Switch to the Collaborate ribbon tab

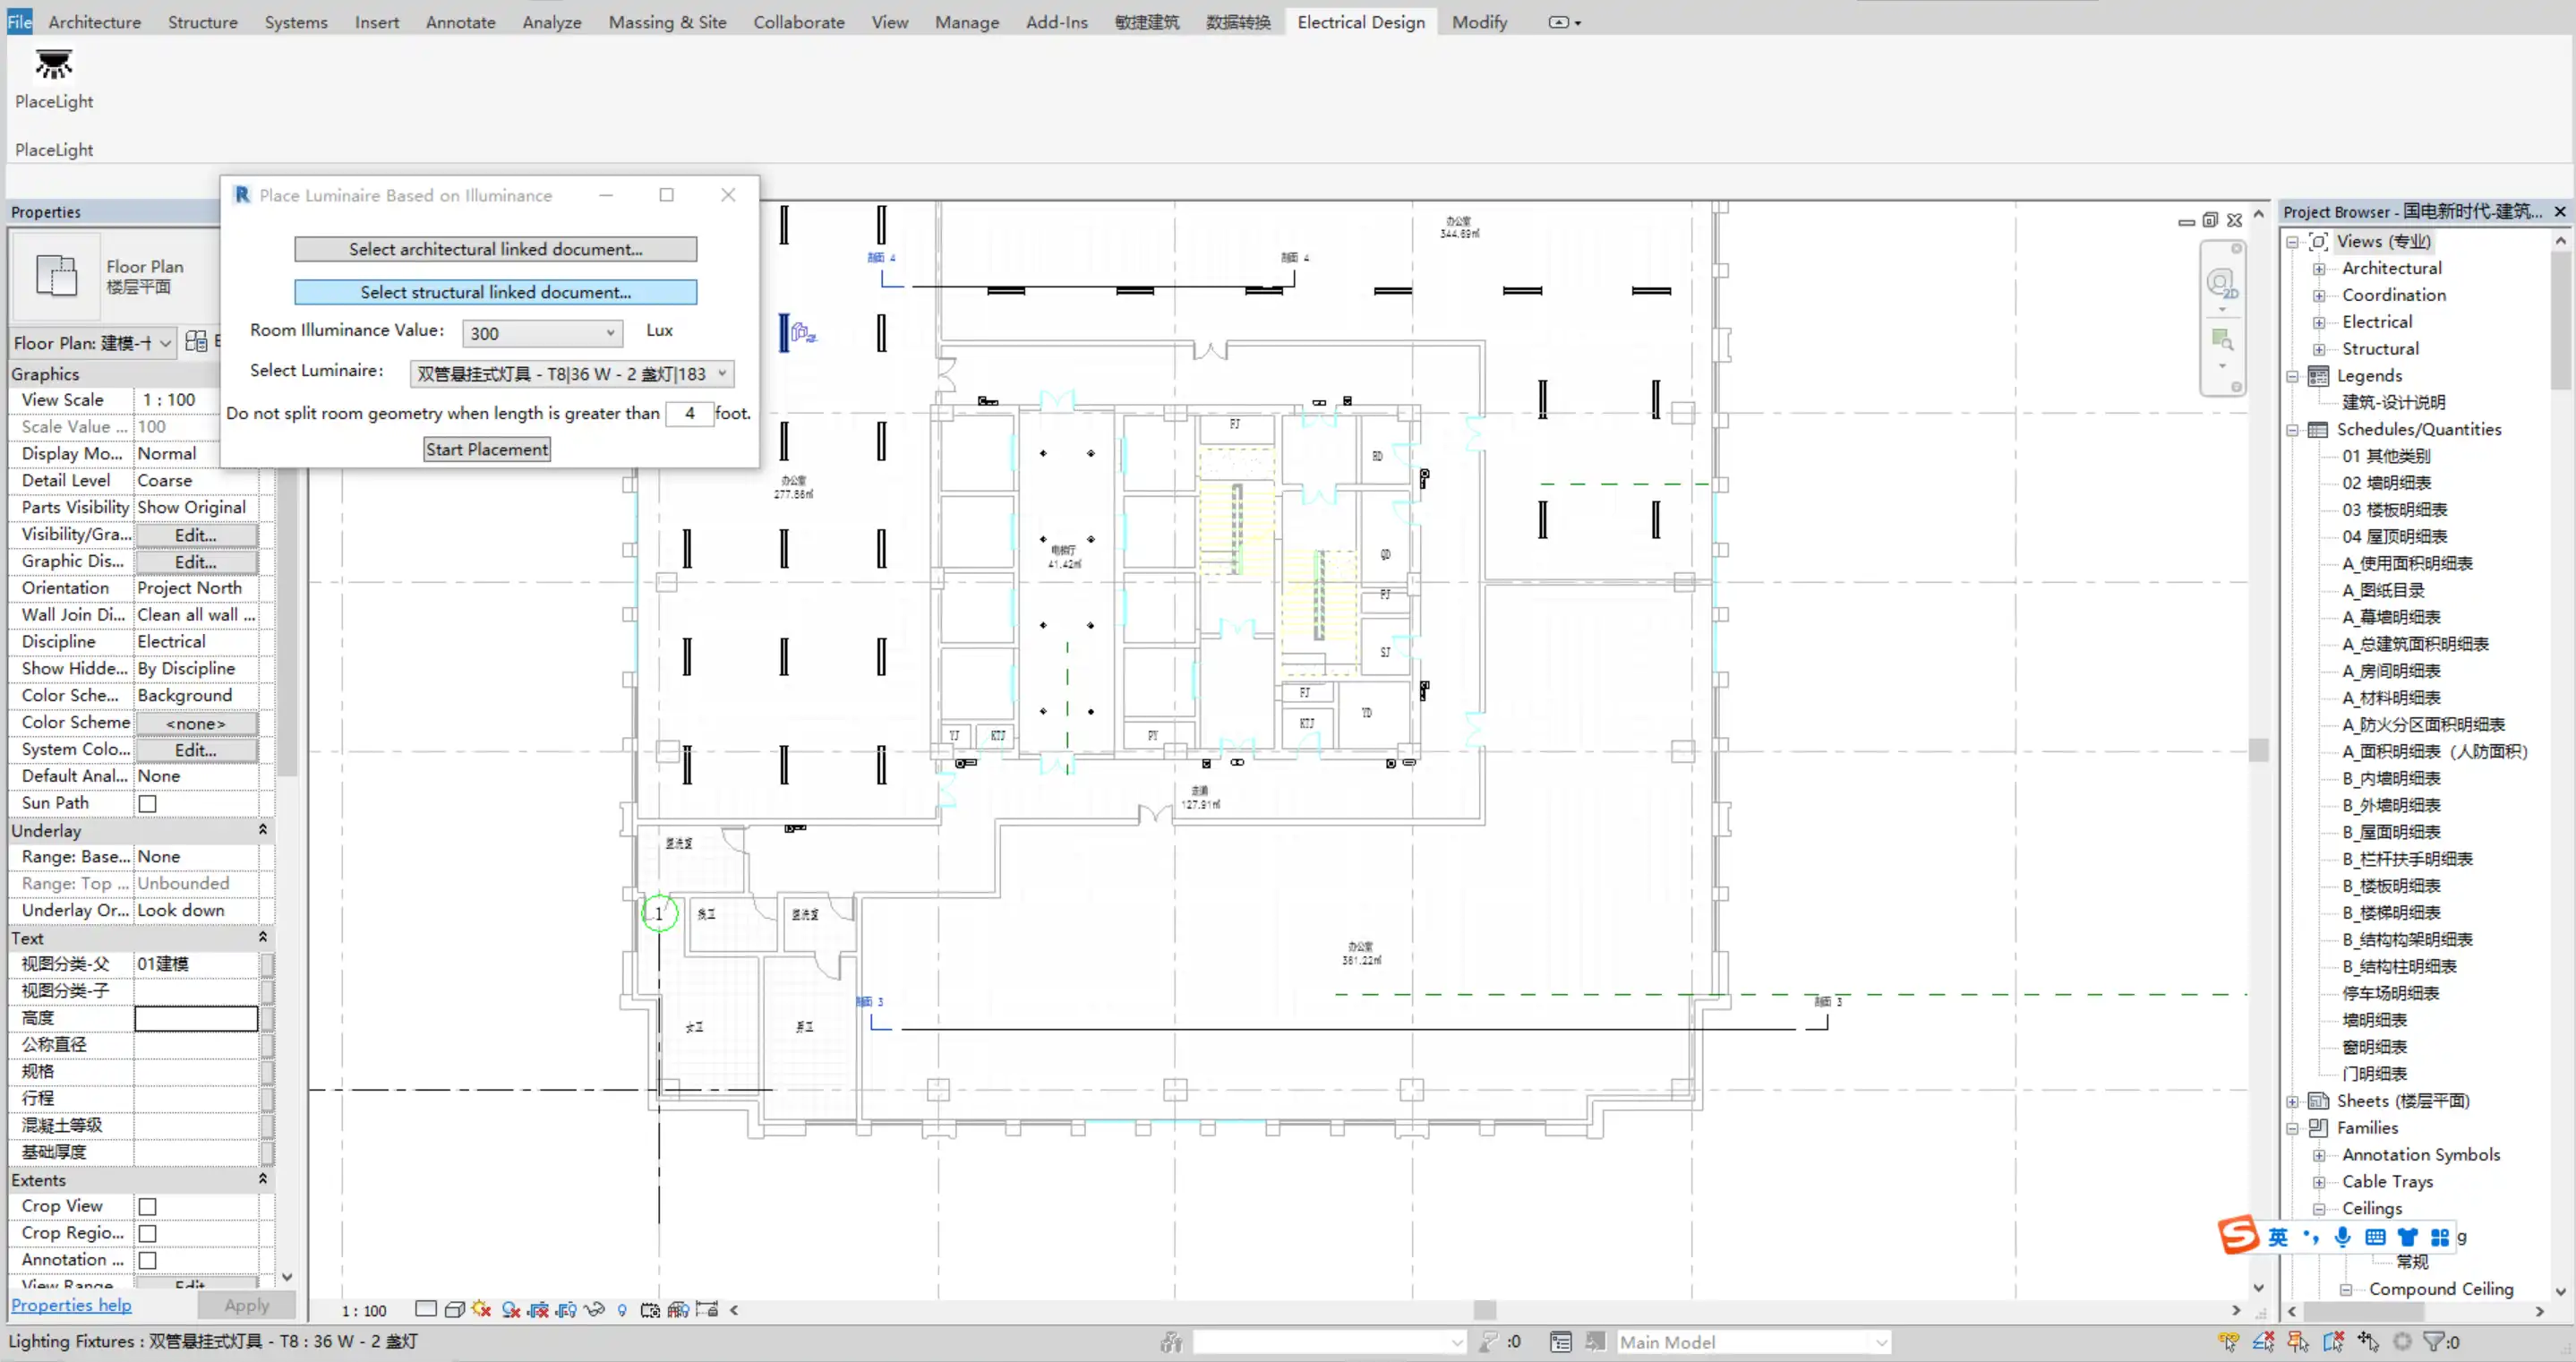798,22
